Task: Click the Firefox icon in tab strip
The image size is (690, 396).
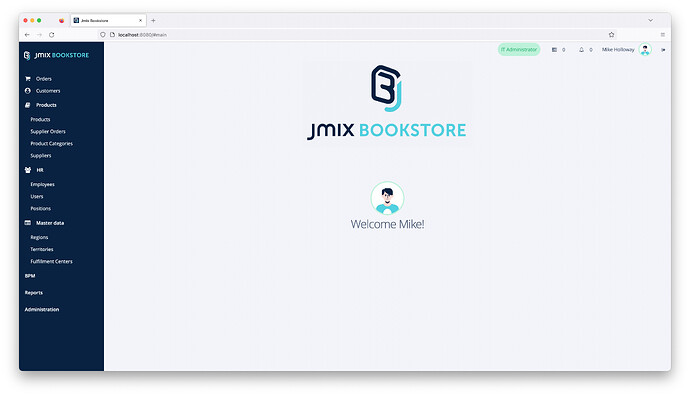Action: pyautogui.click(x=62, y=21)
